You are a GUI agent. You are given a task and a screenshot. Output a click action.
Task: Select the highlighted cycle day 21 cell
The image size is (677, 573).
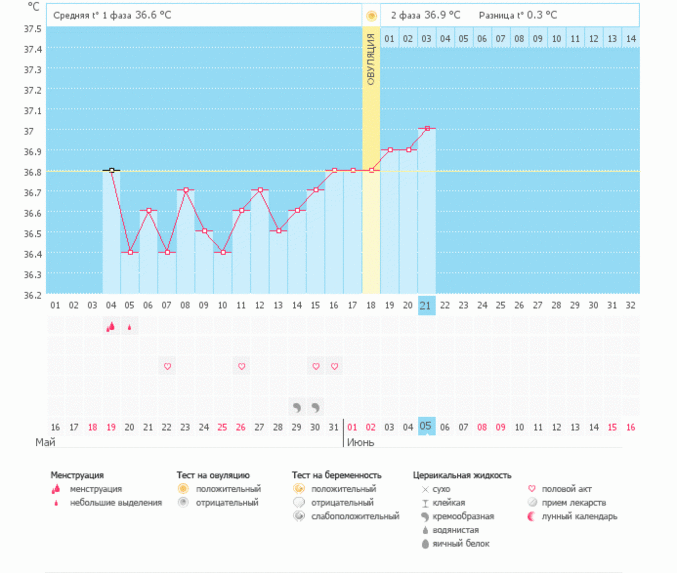pyautogui.click(x=426, y=305)
